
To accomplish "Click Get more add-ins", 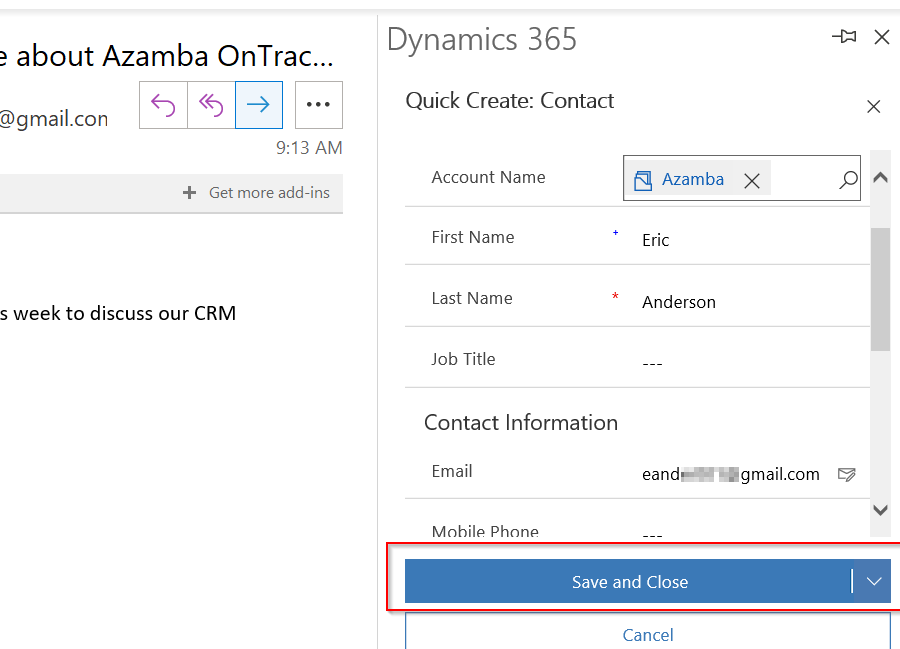I will (x=256, y=193).
